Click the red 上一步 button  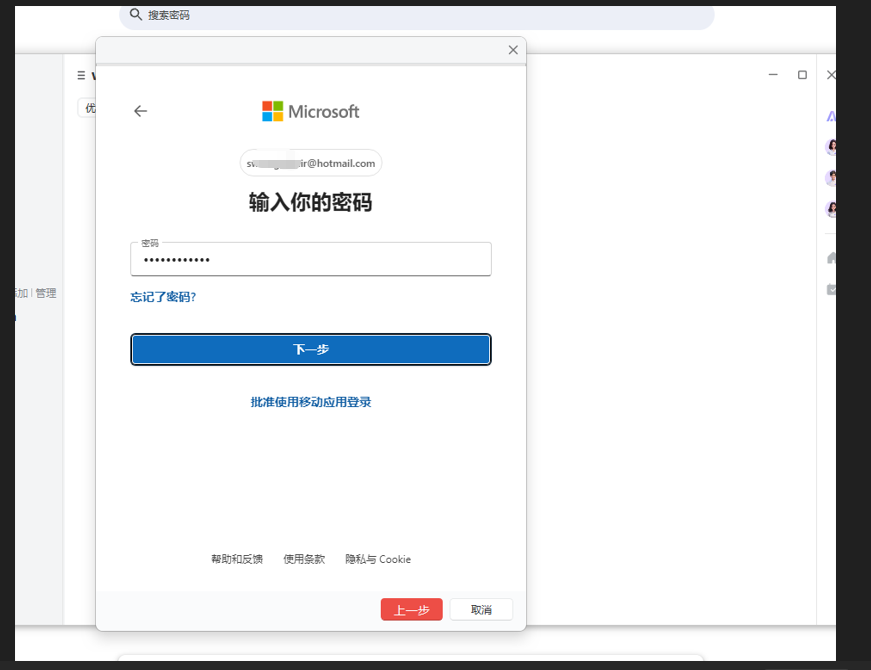tap(412, 609)
